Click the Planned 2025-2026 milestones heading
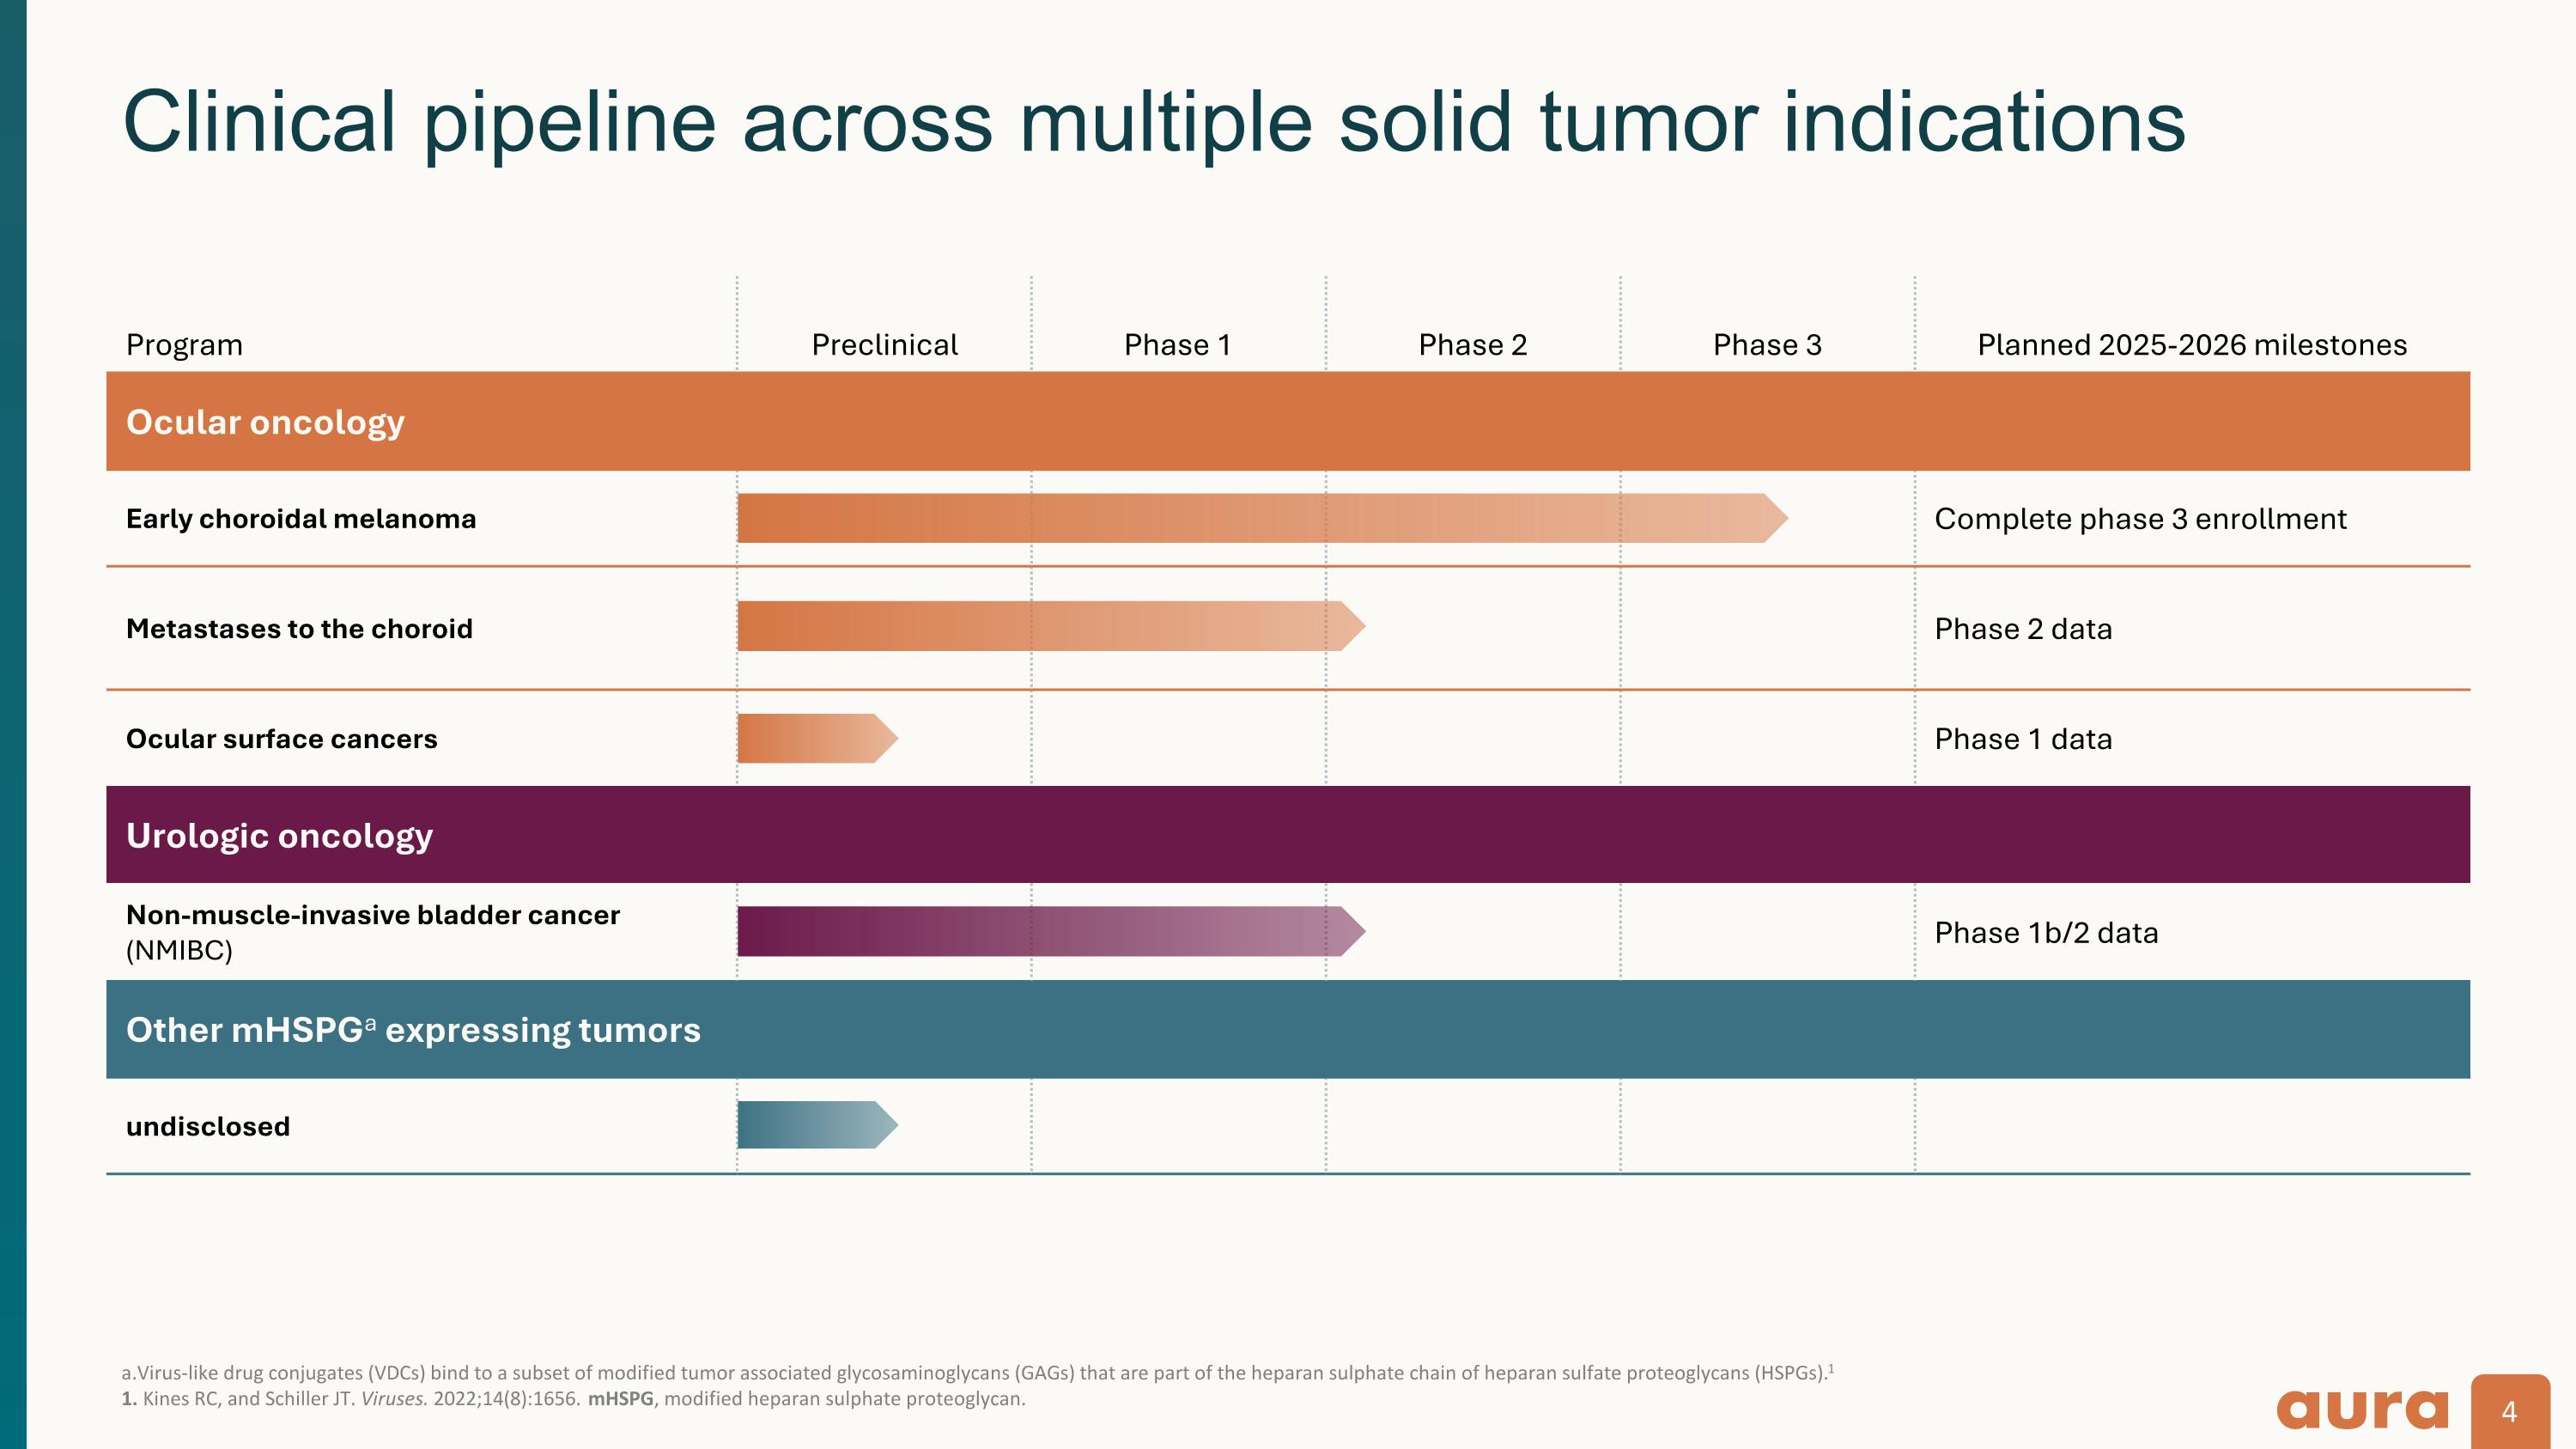 pyautogui.click(x=2191, y=345)
